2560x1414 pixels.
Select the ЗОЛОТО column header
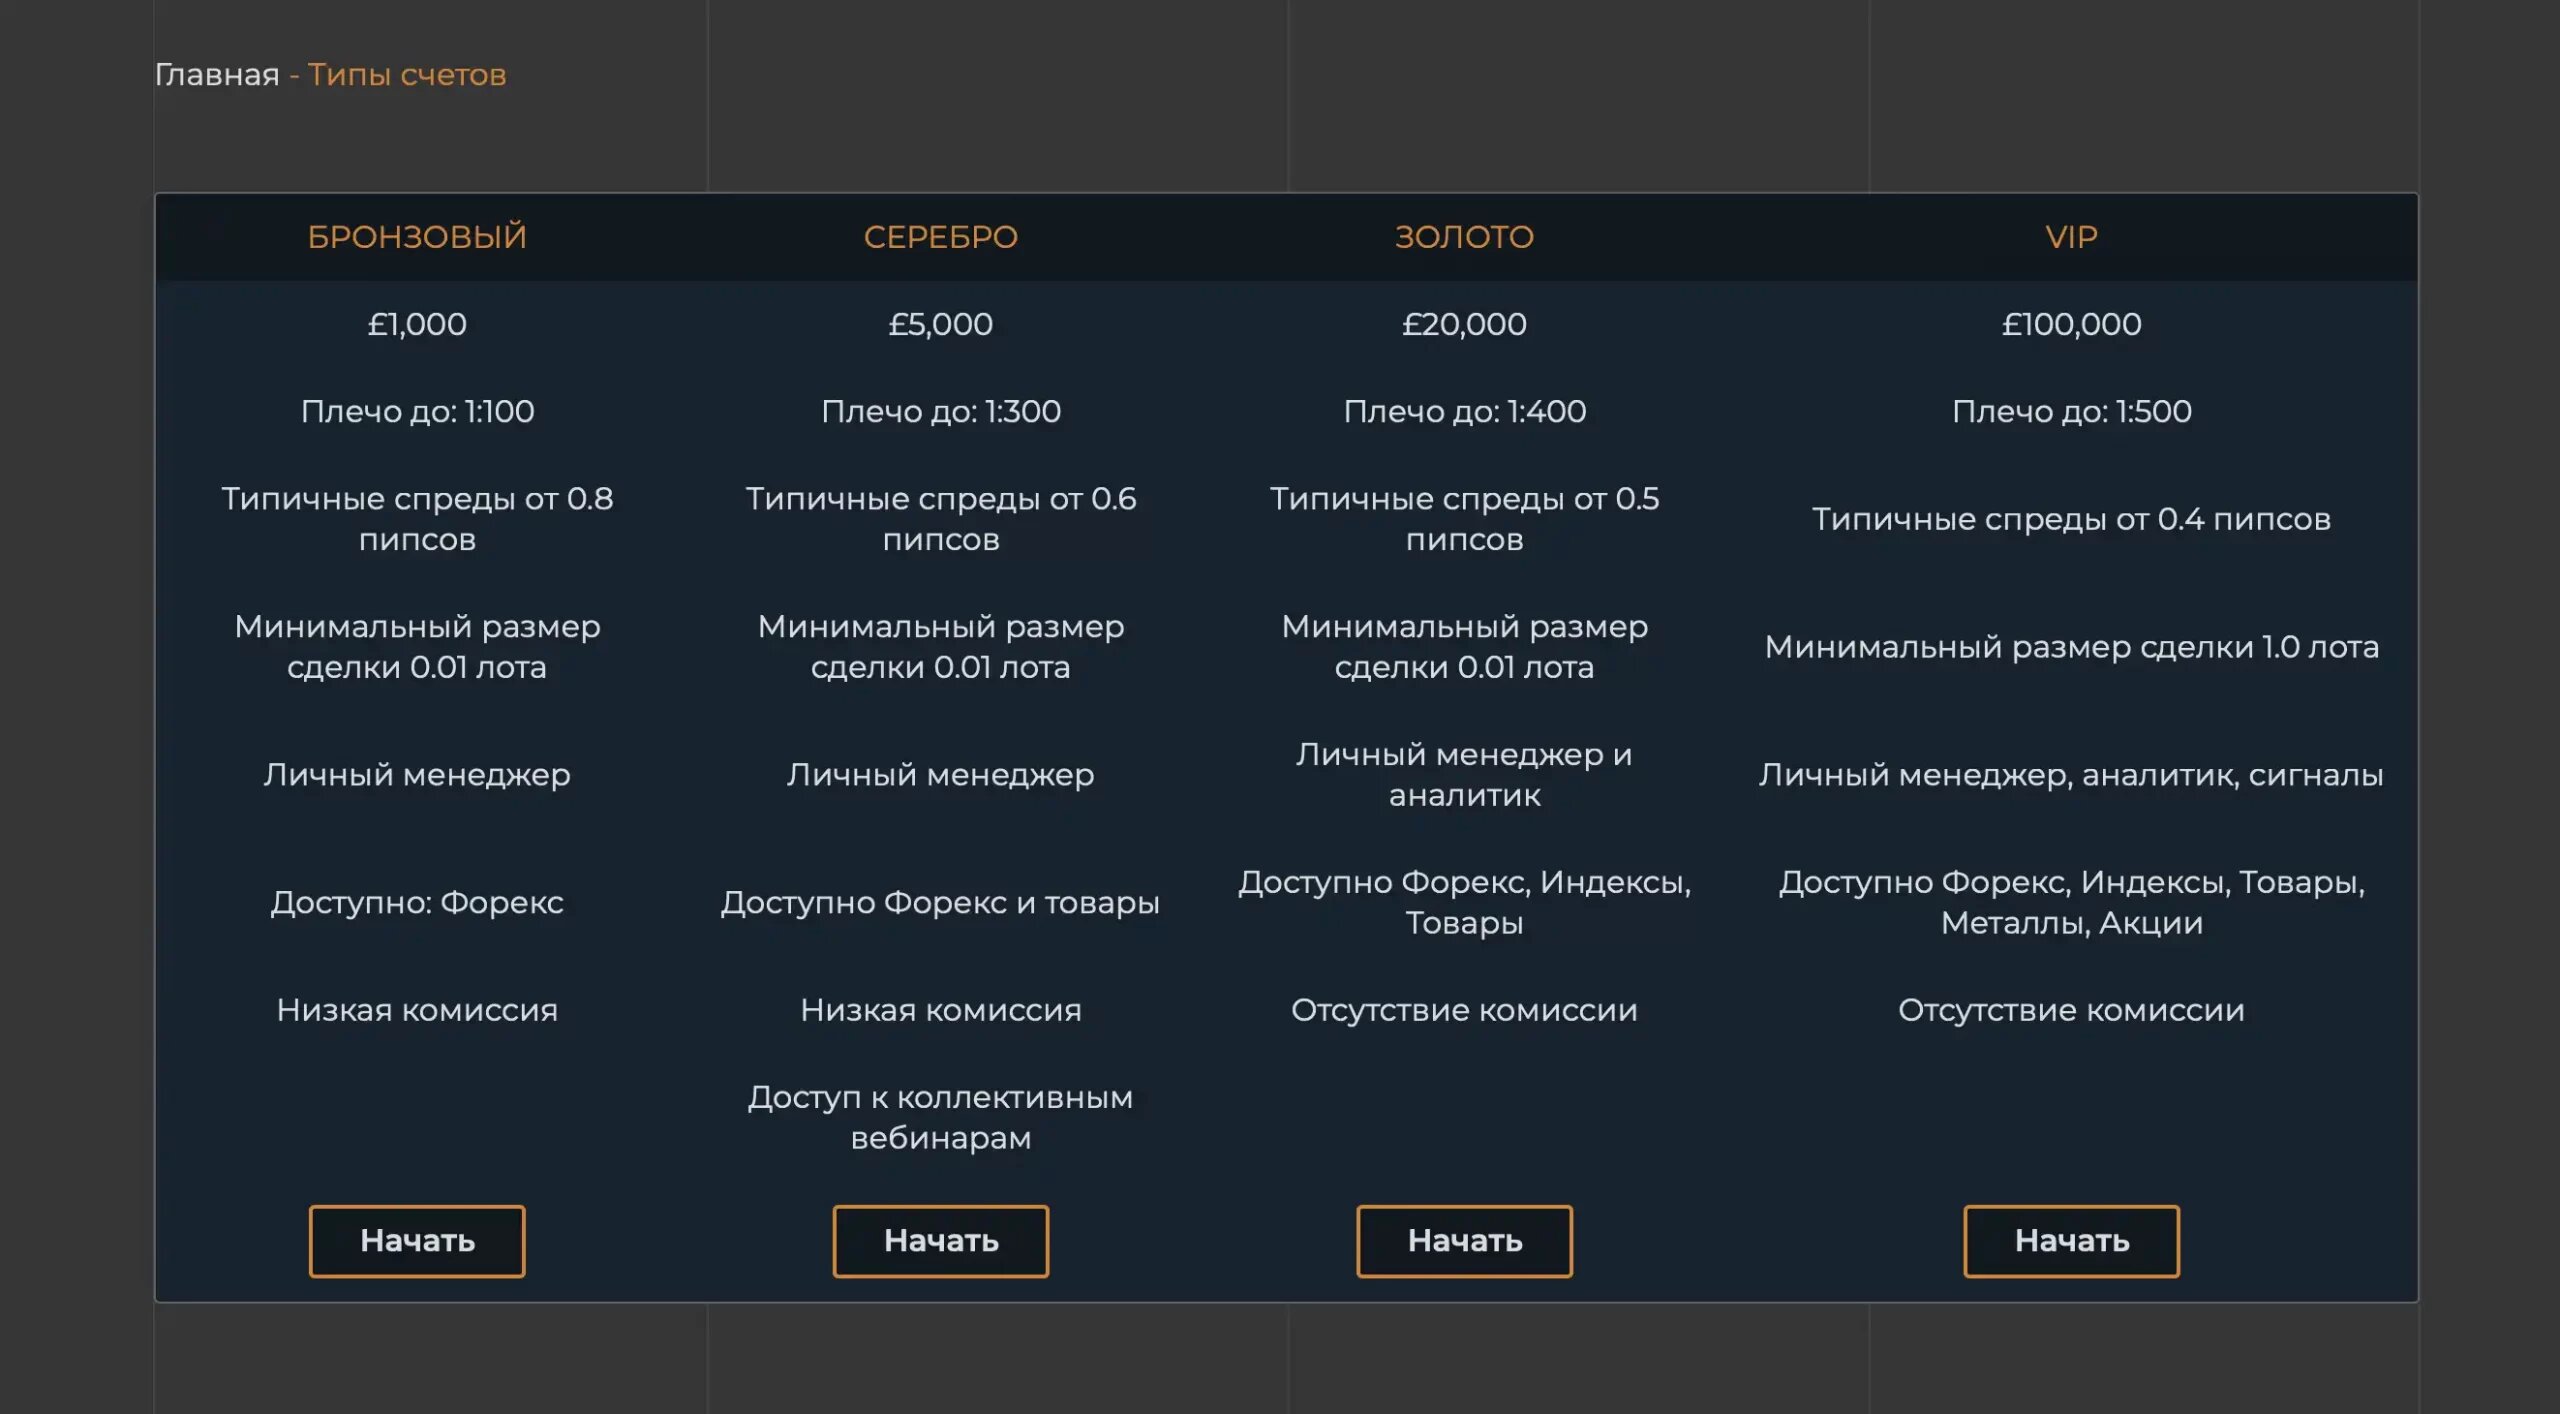click(1463, 237)
